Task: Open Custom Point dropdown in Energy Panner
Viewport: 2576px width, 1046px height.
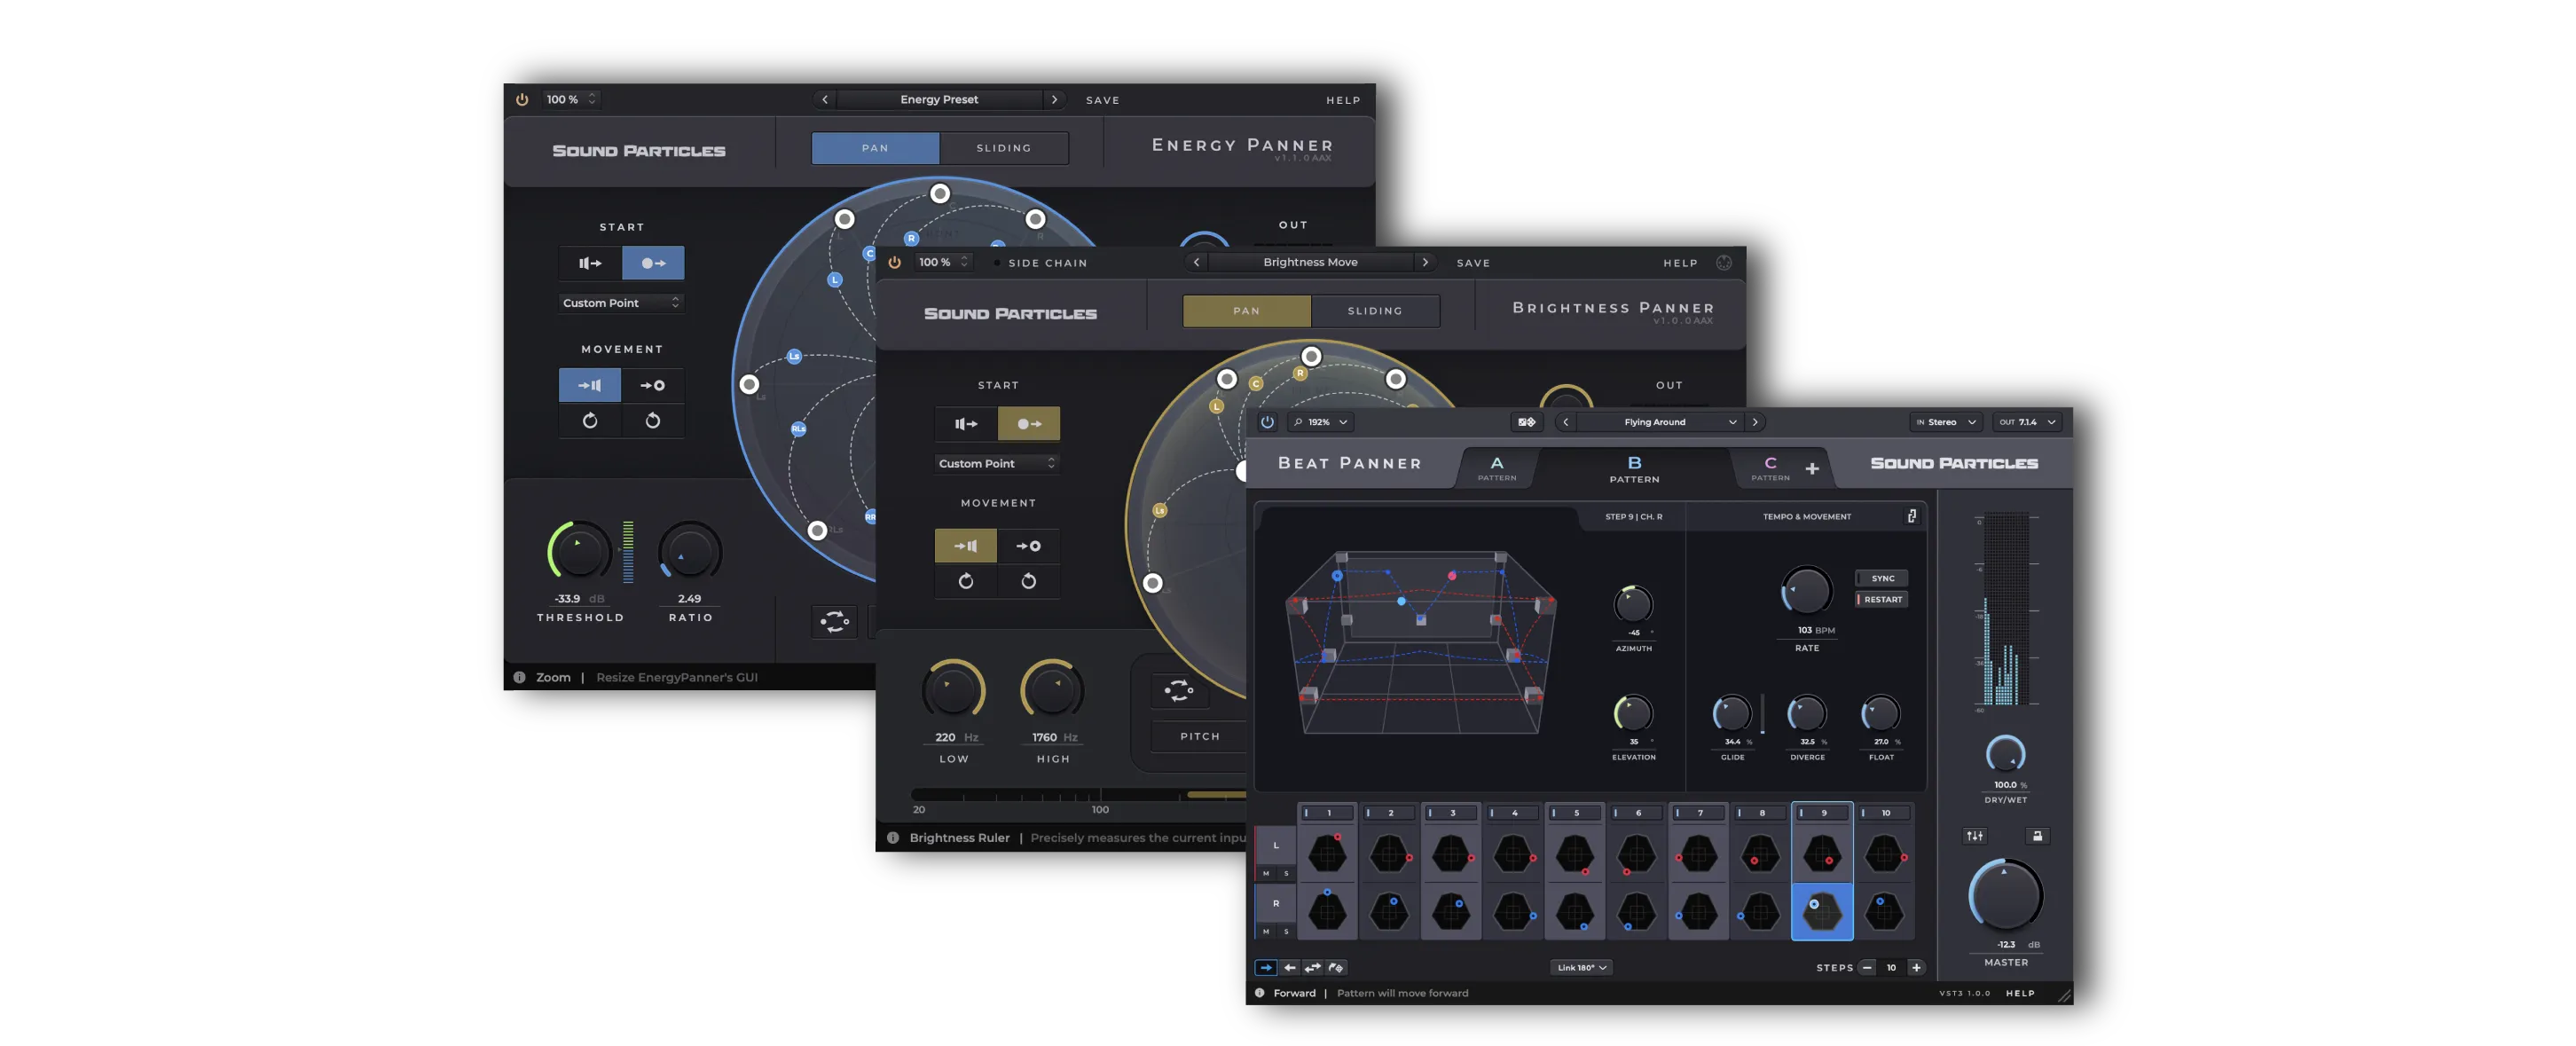Action: (621, 303)
